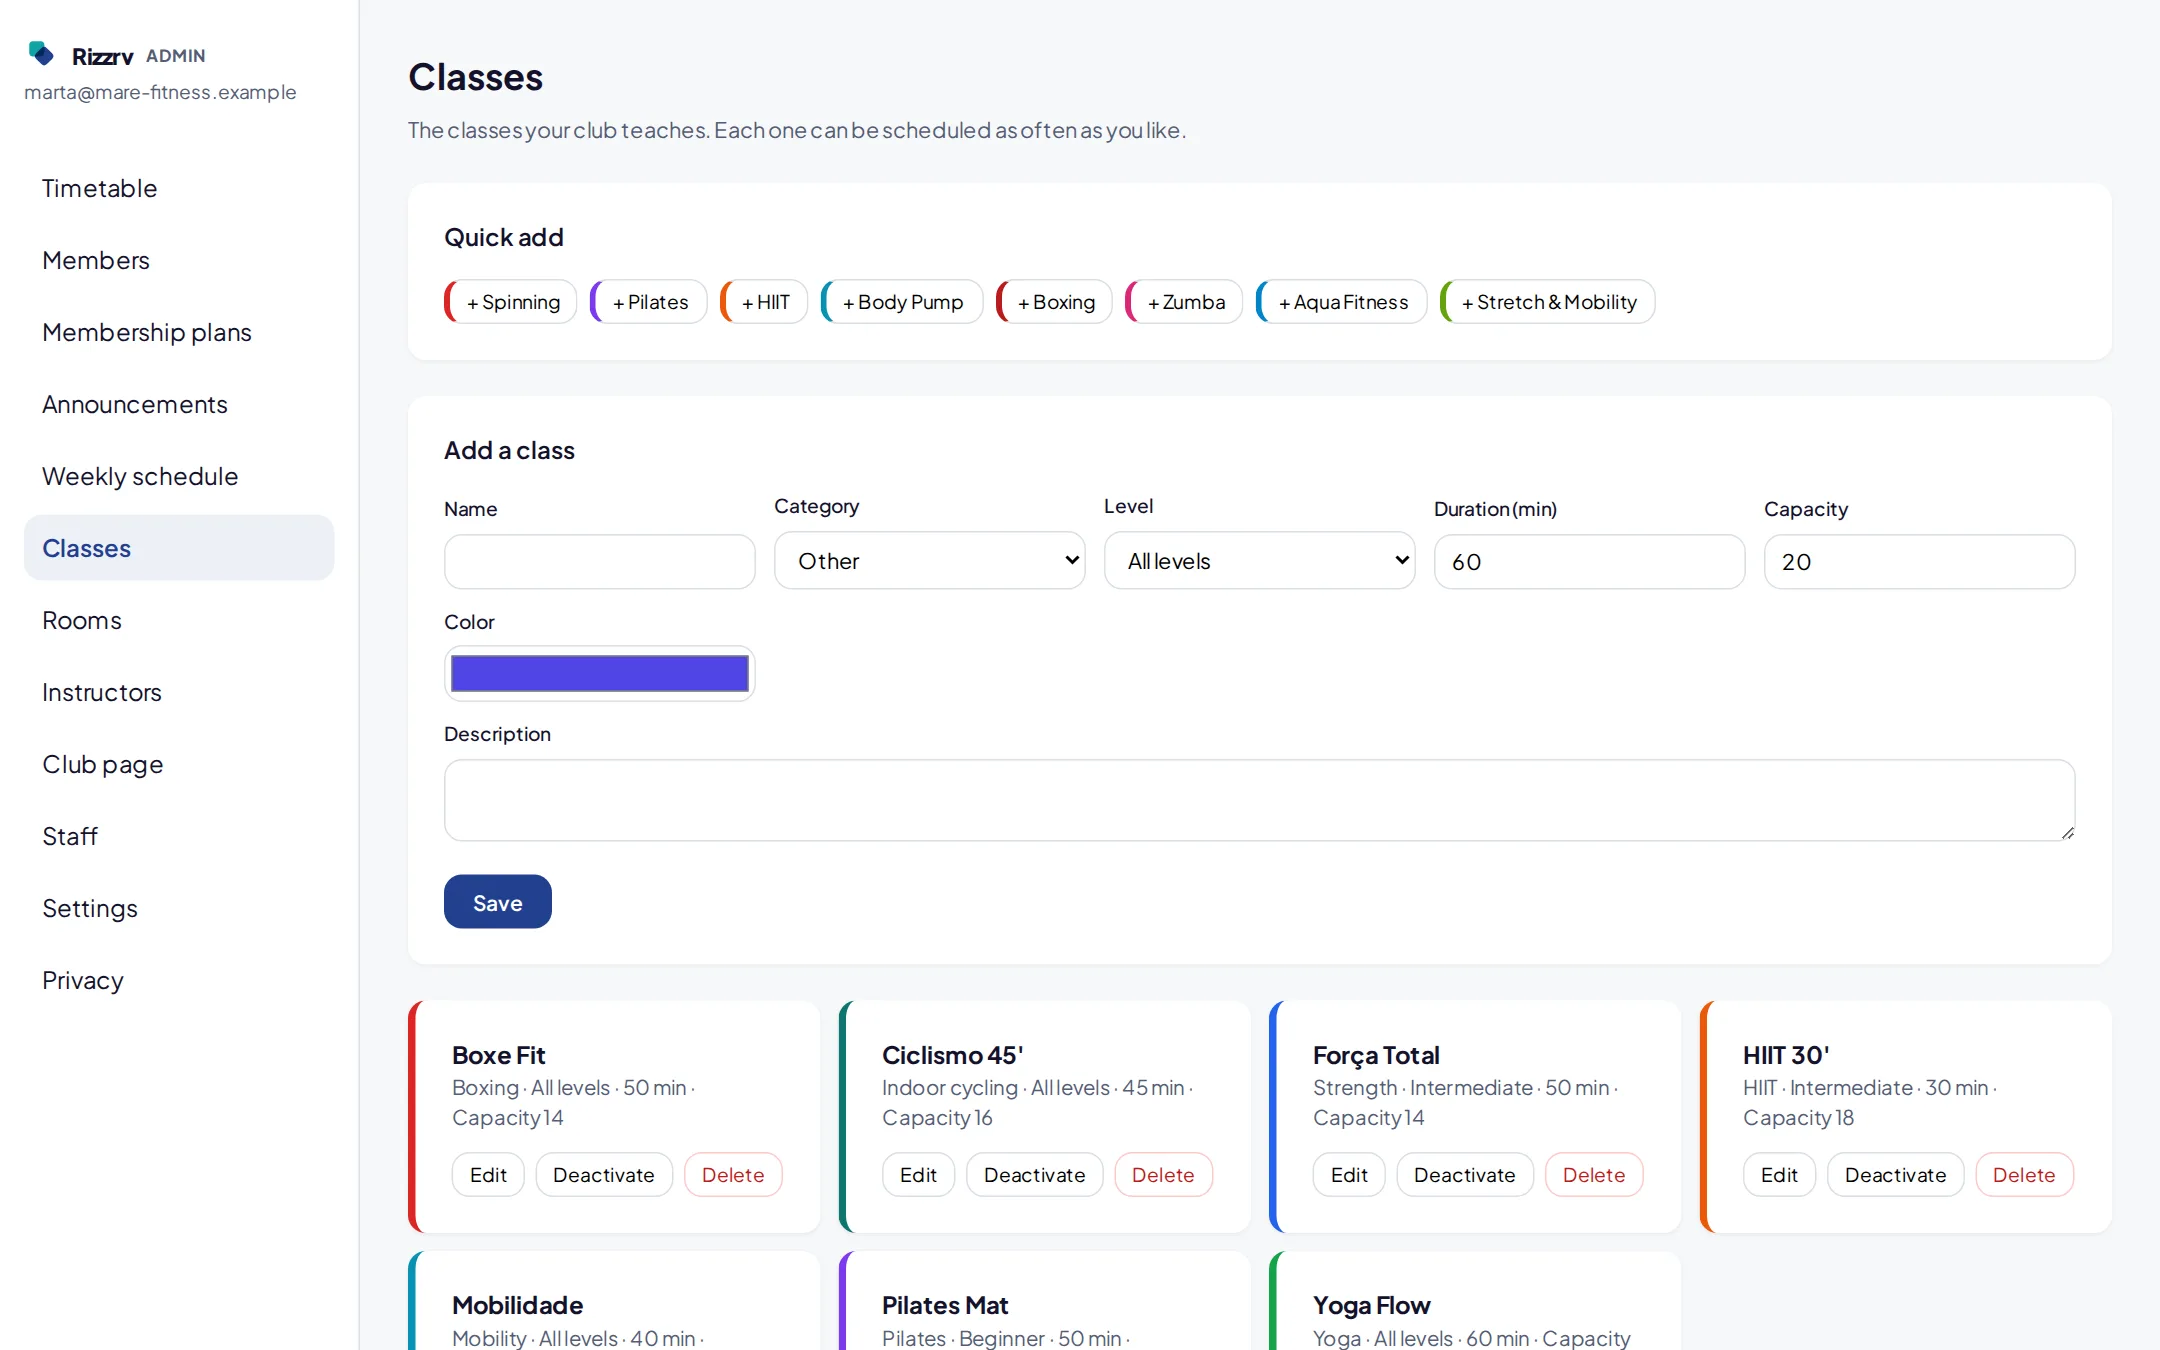
Task: Quick add Aqua Fitness class
Action: pyautogui.click(x=1342, y=302)
